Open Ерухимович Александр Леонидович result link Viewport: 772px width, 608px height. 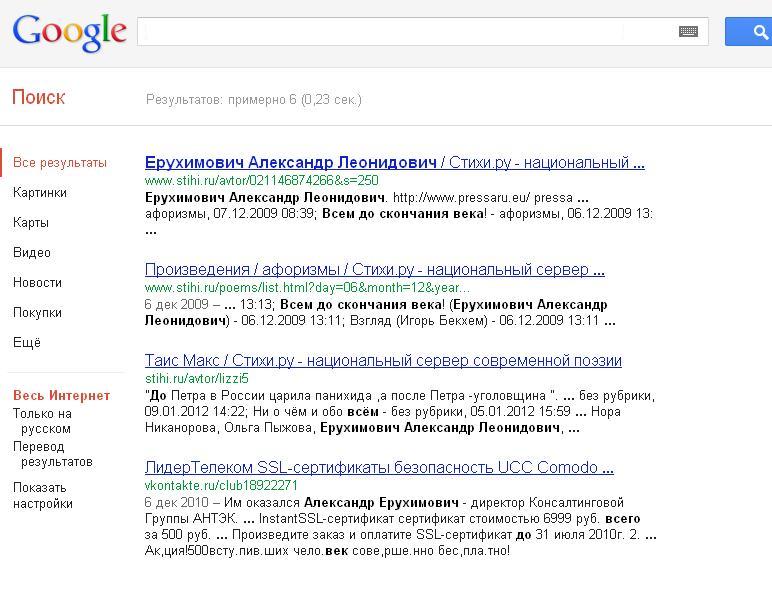[395, 162]
